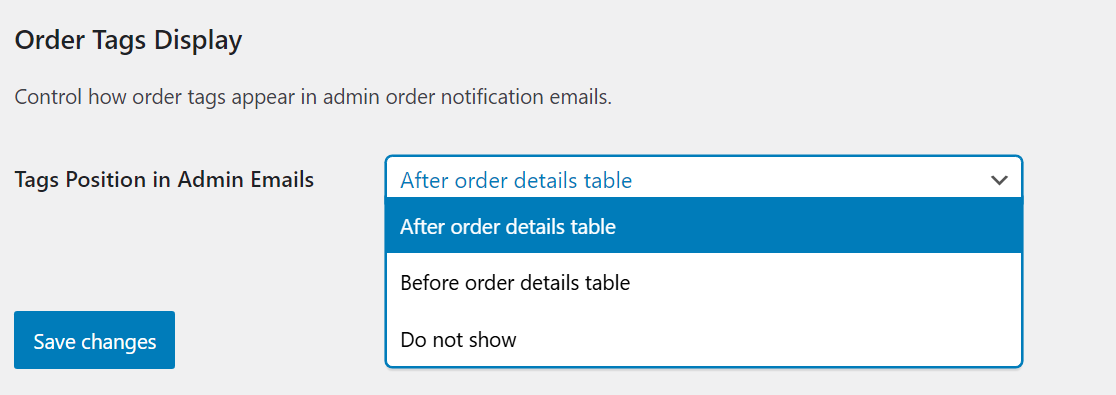Click the last option in the dropdown list
This screenshot has width=1116, height=395.
[x=704, y=339]
